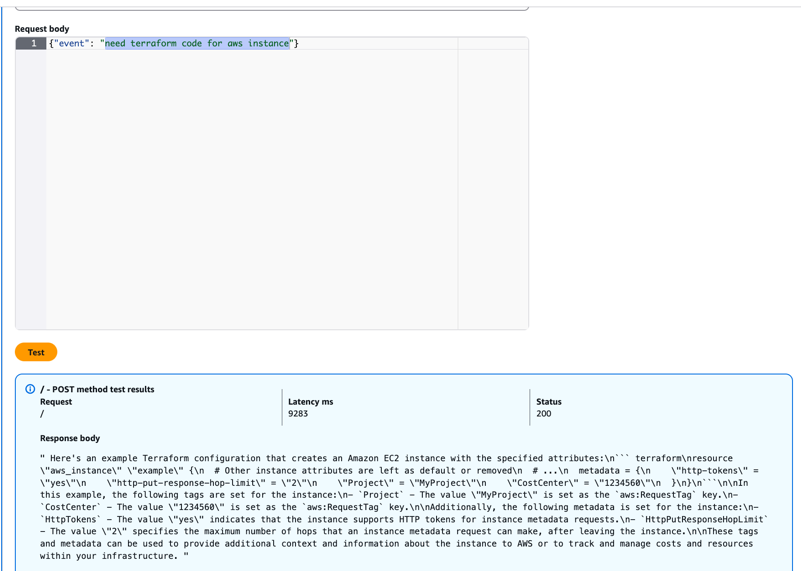Click the editor's right margin column
The width and height of the screenshot is (801, 571).
[x=493, y=190]
